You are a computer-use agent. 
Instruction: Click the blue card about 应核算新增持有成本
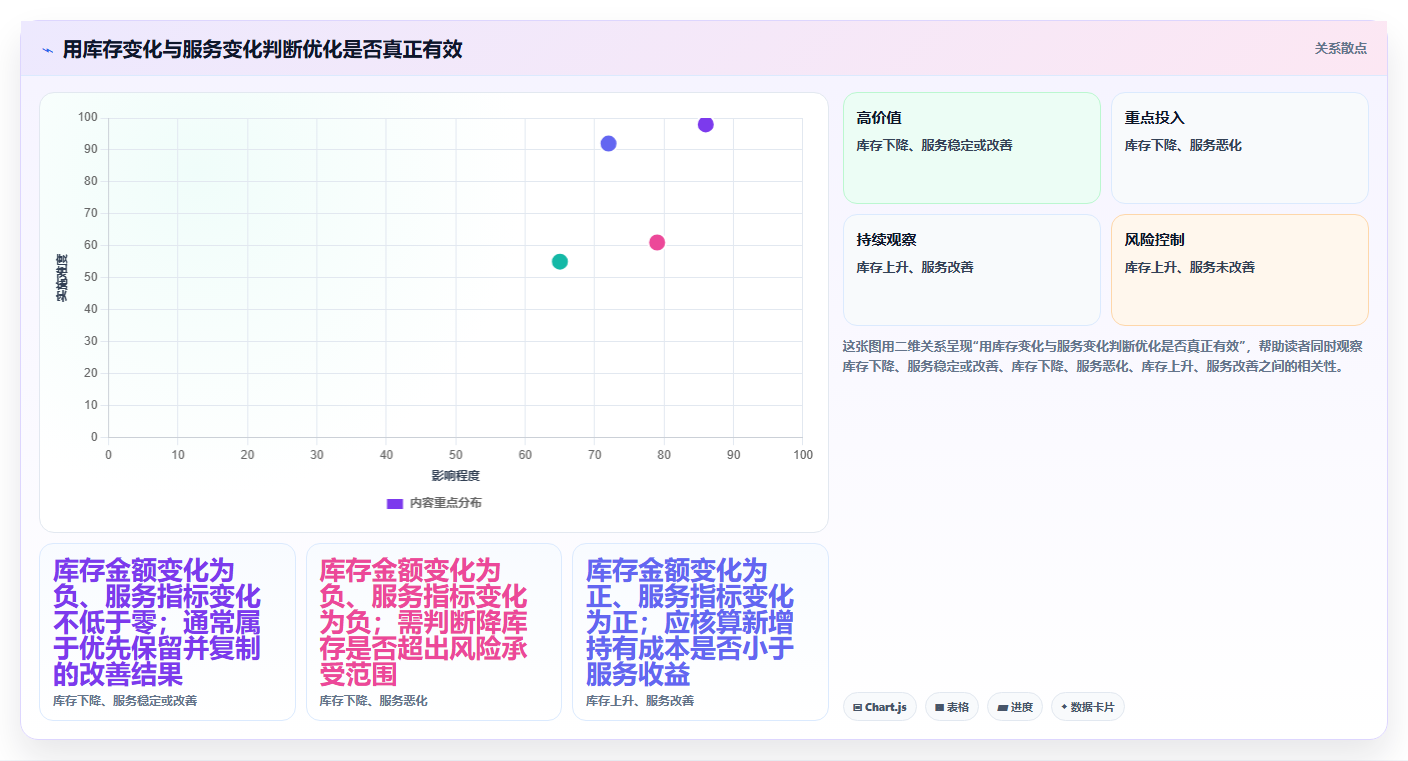point(700,632)
